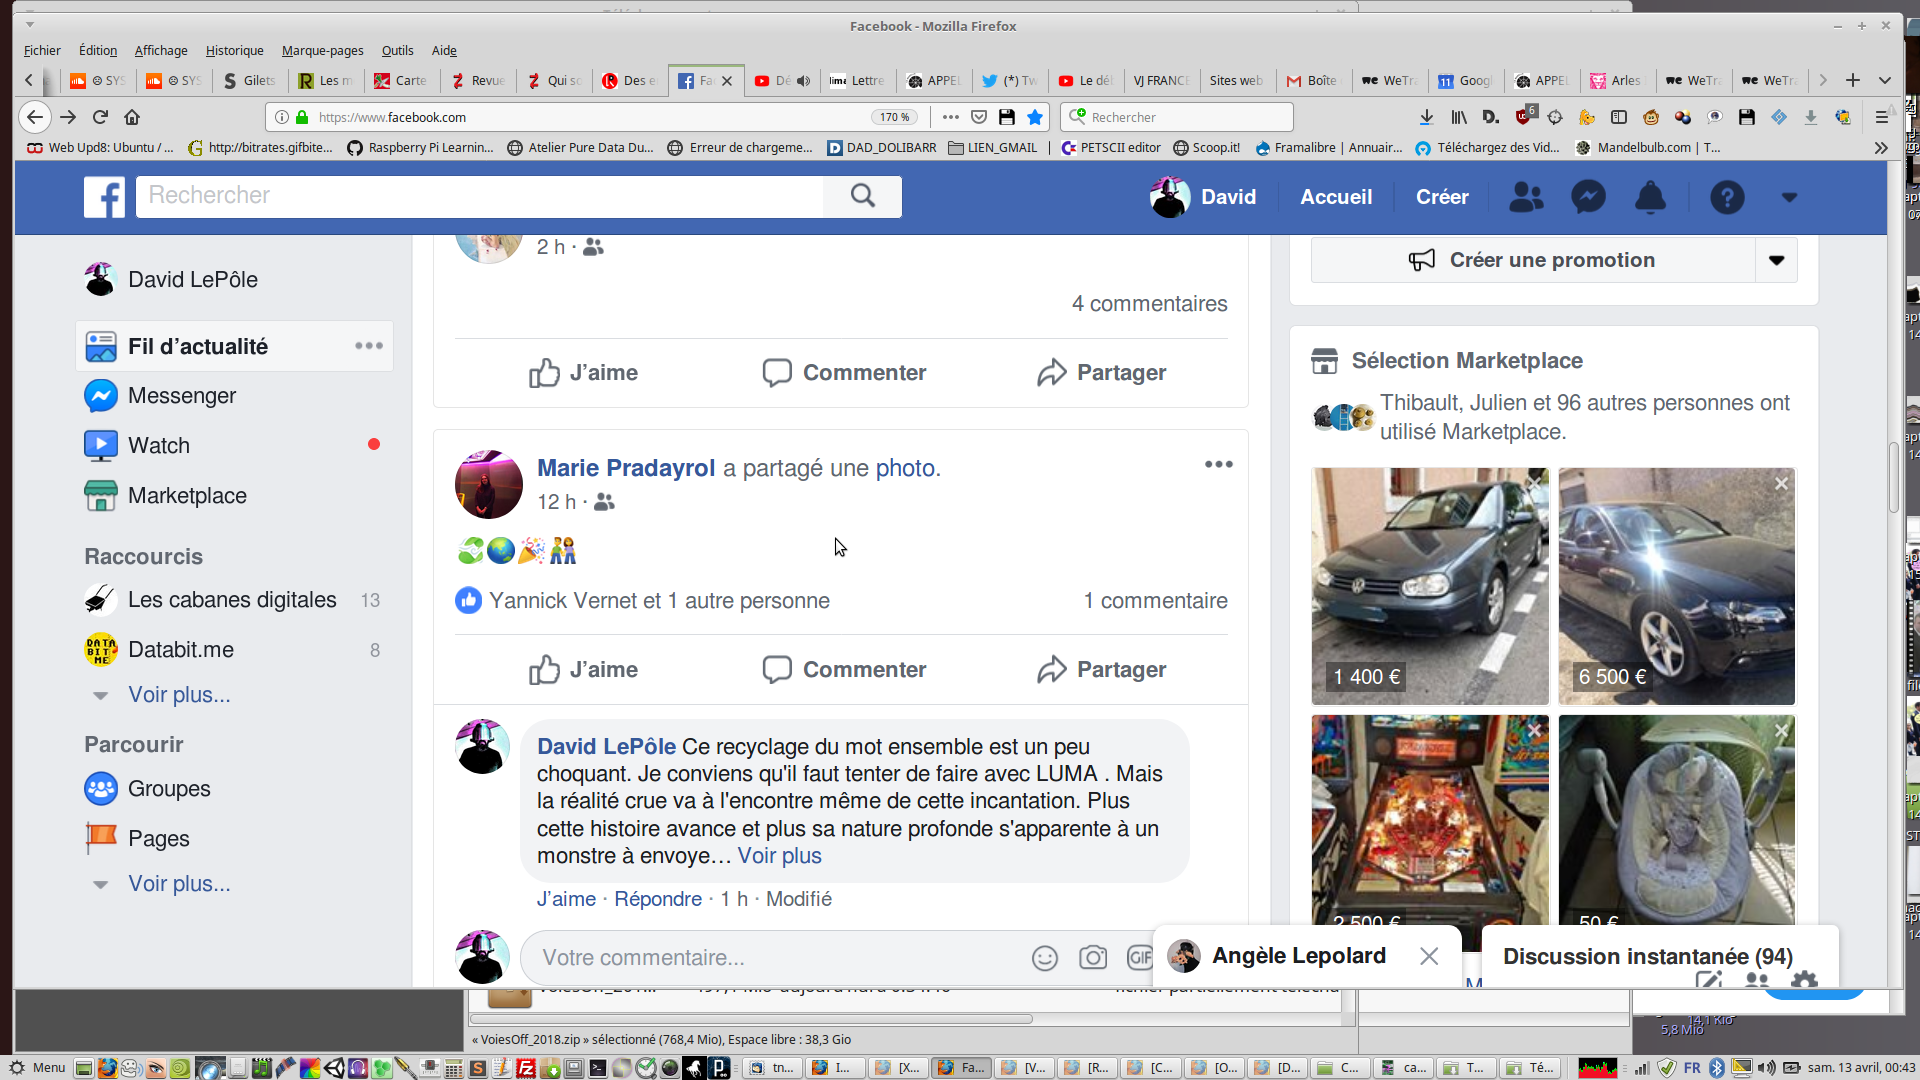Open the account dropdown arrow in header

coord(1789,197)
